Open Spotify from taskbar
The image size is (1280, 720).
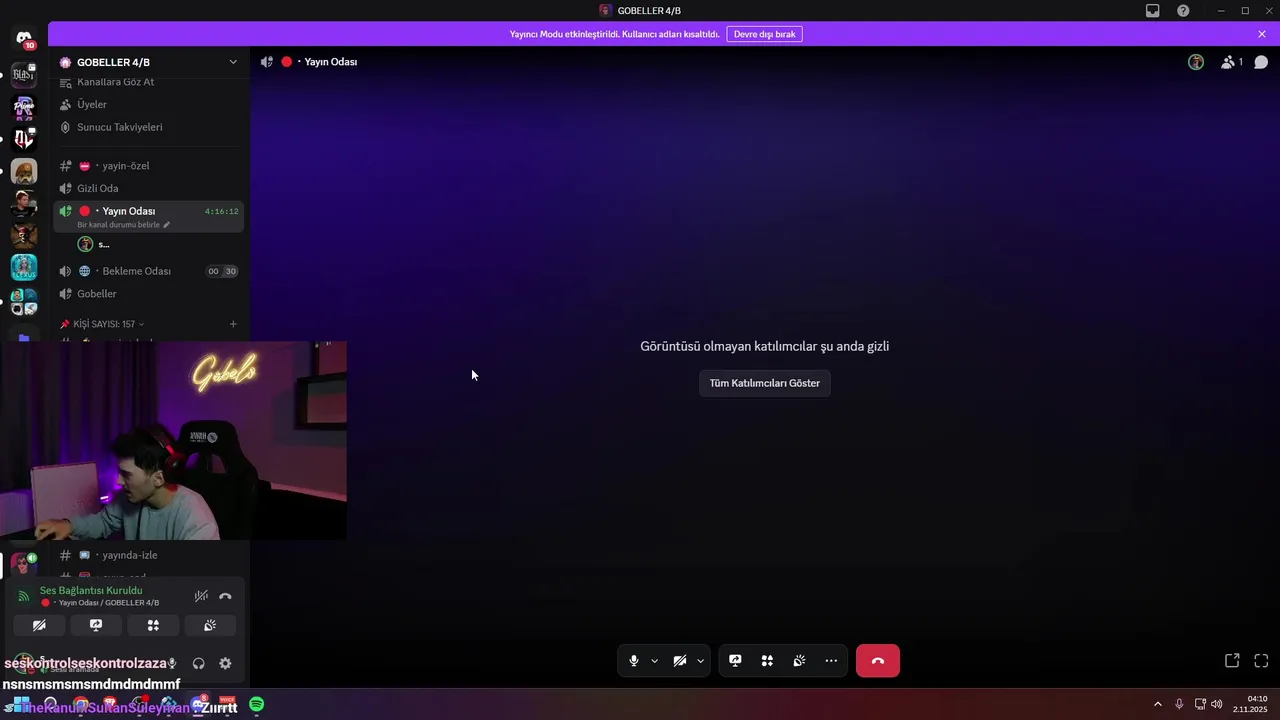point(257,705)
